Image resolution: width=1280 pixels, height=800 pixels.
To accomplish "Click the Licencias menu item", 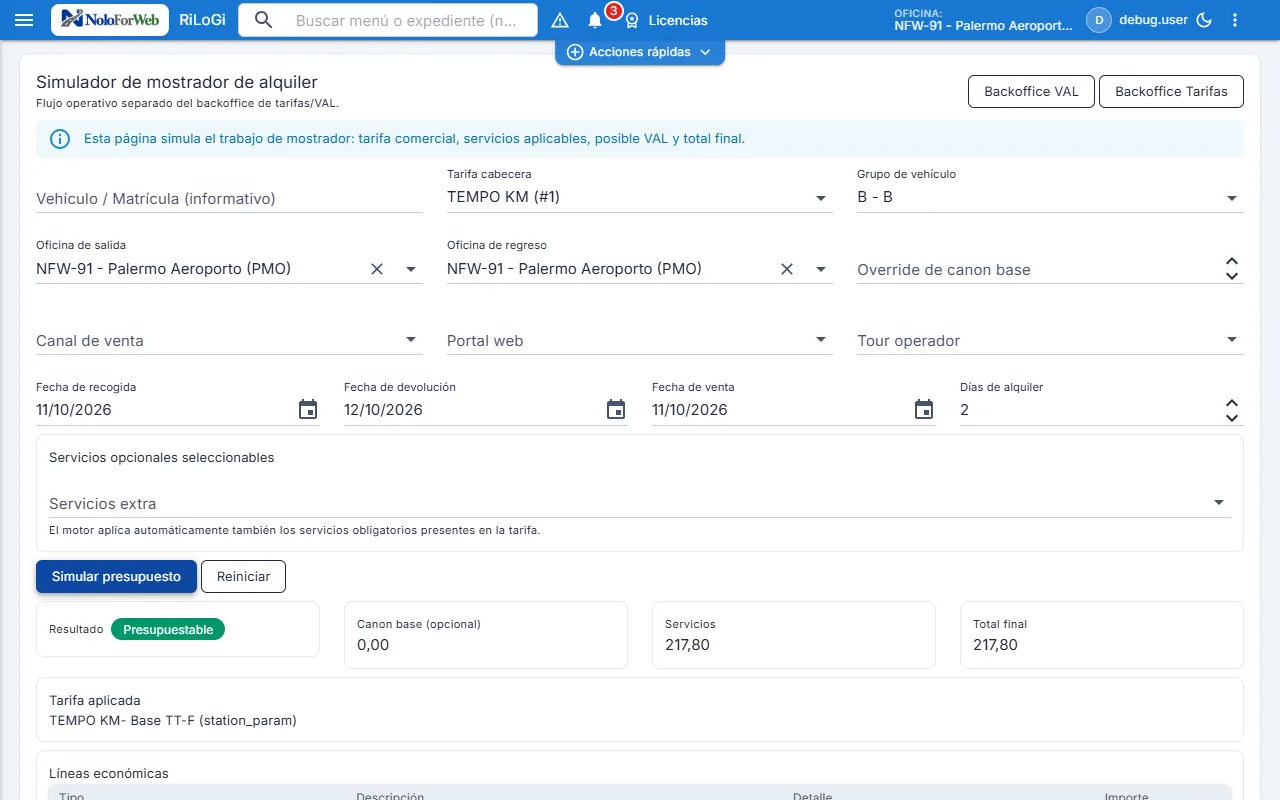I will 678,20.
